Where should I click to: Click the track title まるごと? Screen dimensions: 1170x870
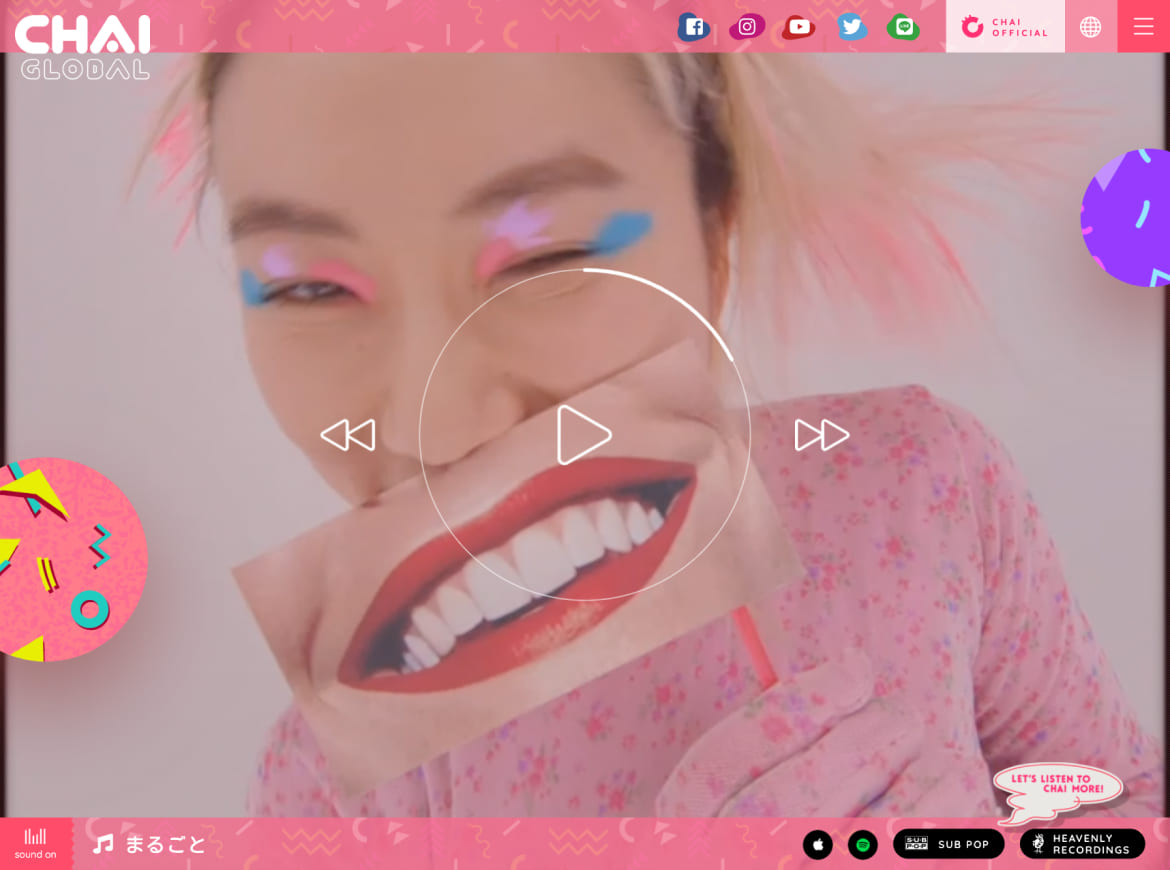pos(165,844)
